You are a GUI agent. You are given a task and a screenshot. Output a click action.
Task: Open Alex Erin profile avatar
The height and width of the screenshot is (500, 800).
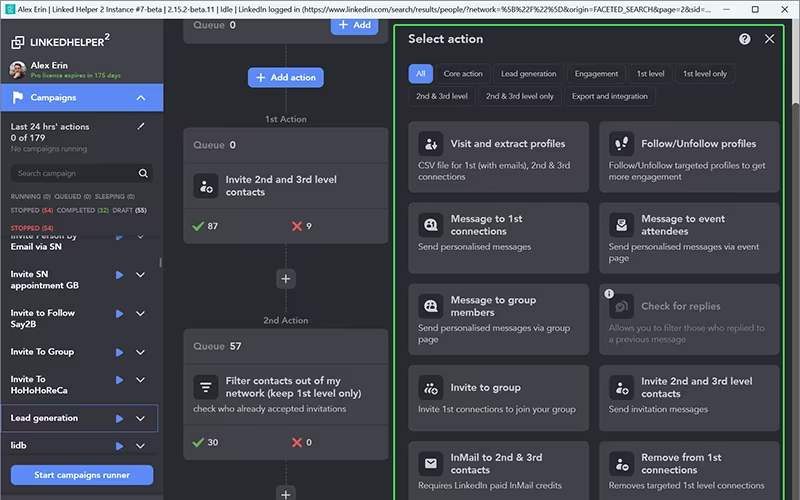[x=17, y=70]
